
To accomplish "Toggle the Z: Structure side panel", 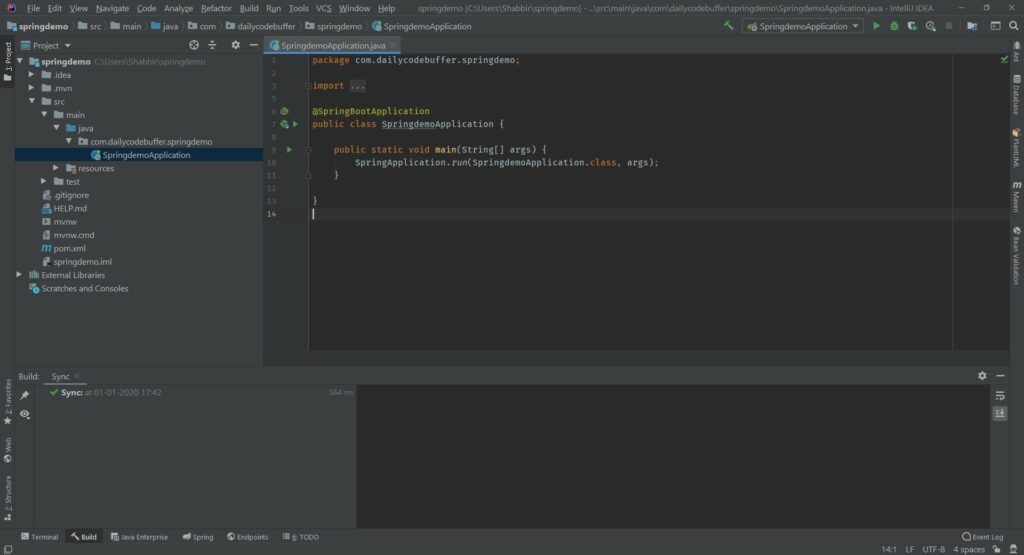I will 7,498.
